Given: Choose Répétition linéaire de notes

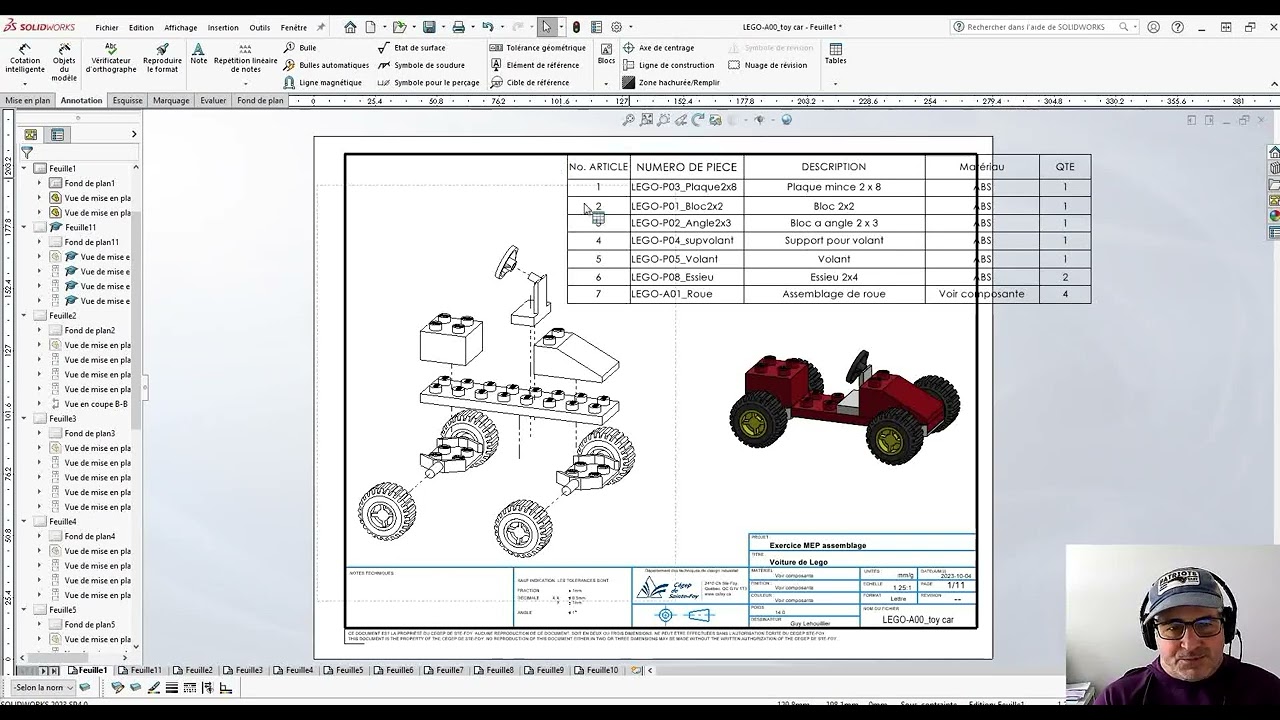Looking at the screenshot, I should 245,59.
